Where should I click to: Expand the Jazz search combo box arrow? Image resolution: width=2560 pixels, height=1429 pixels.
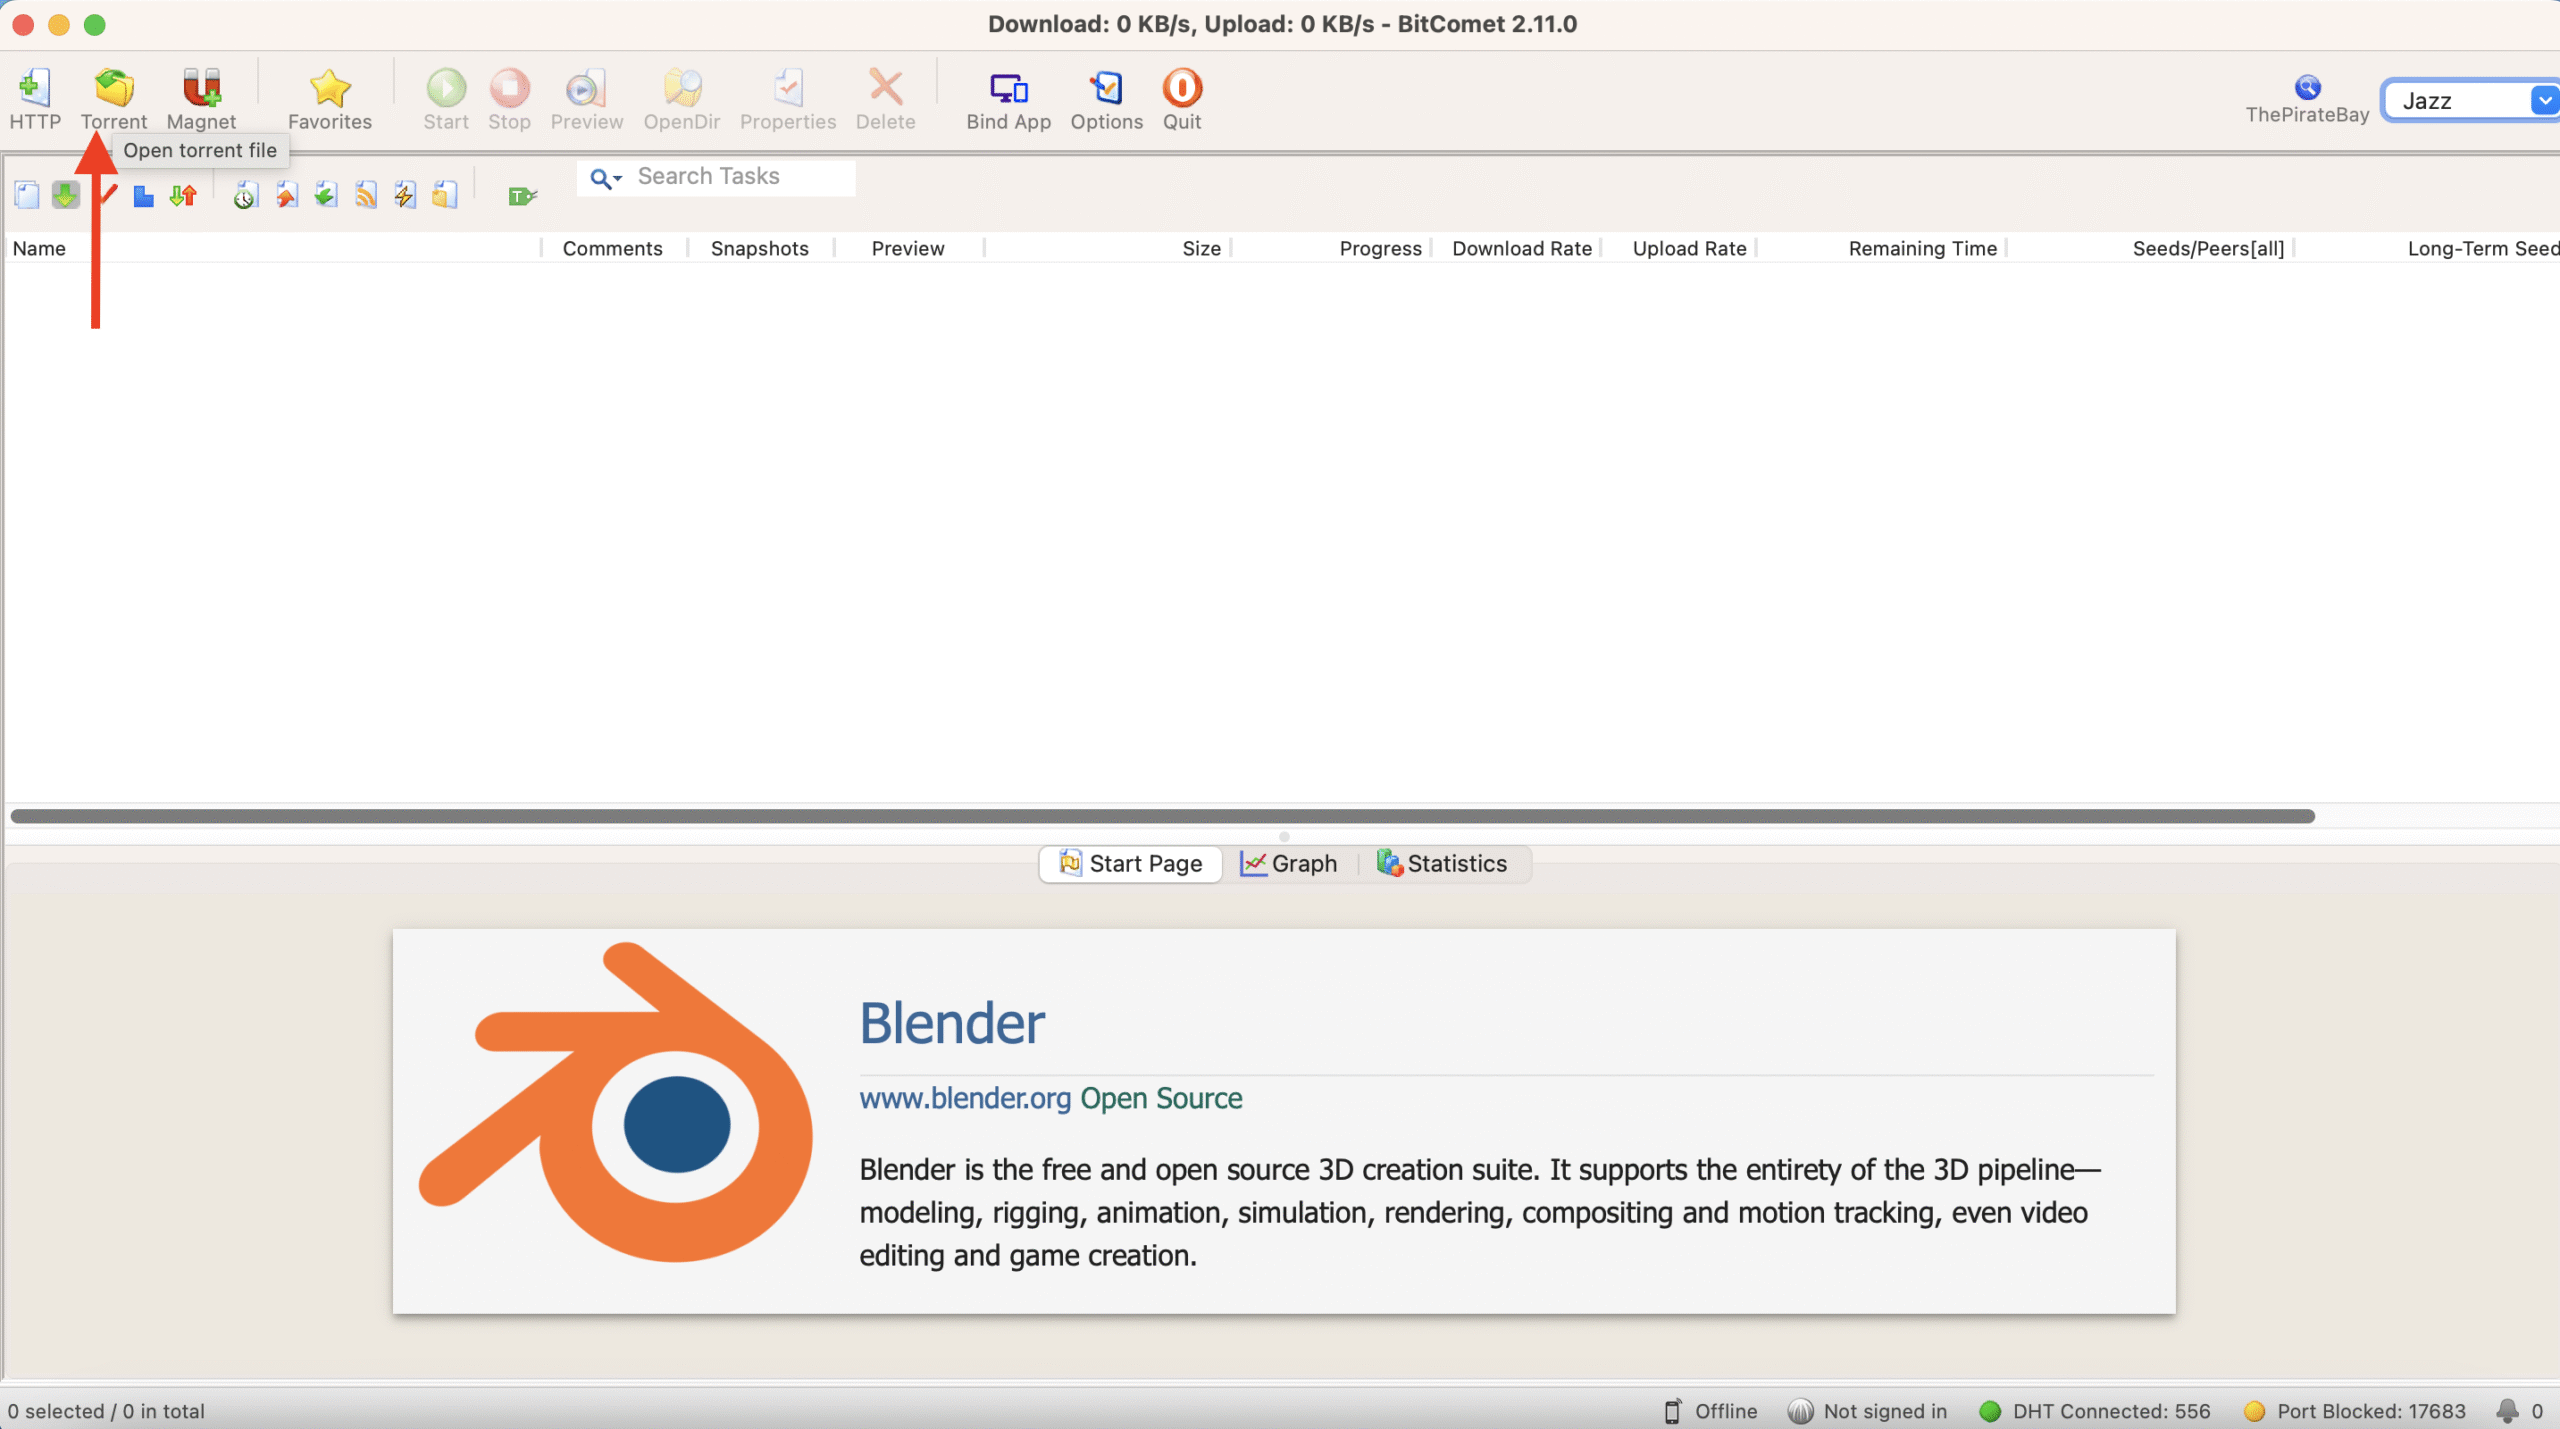[x=2543, y=101]
